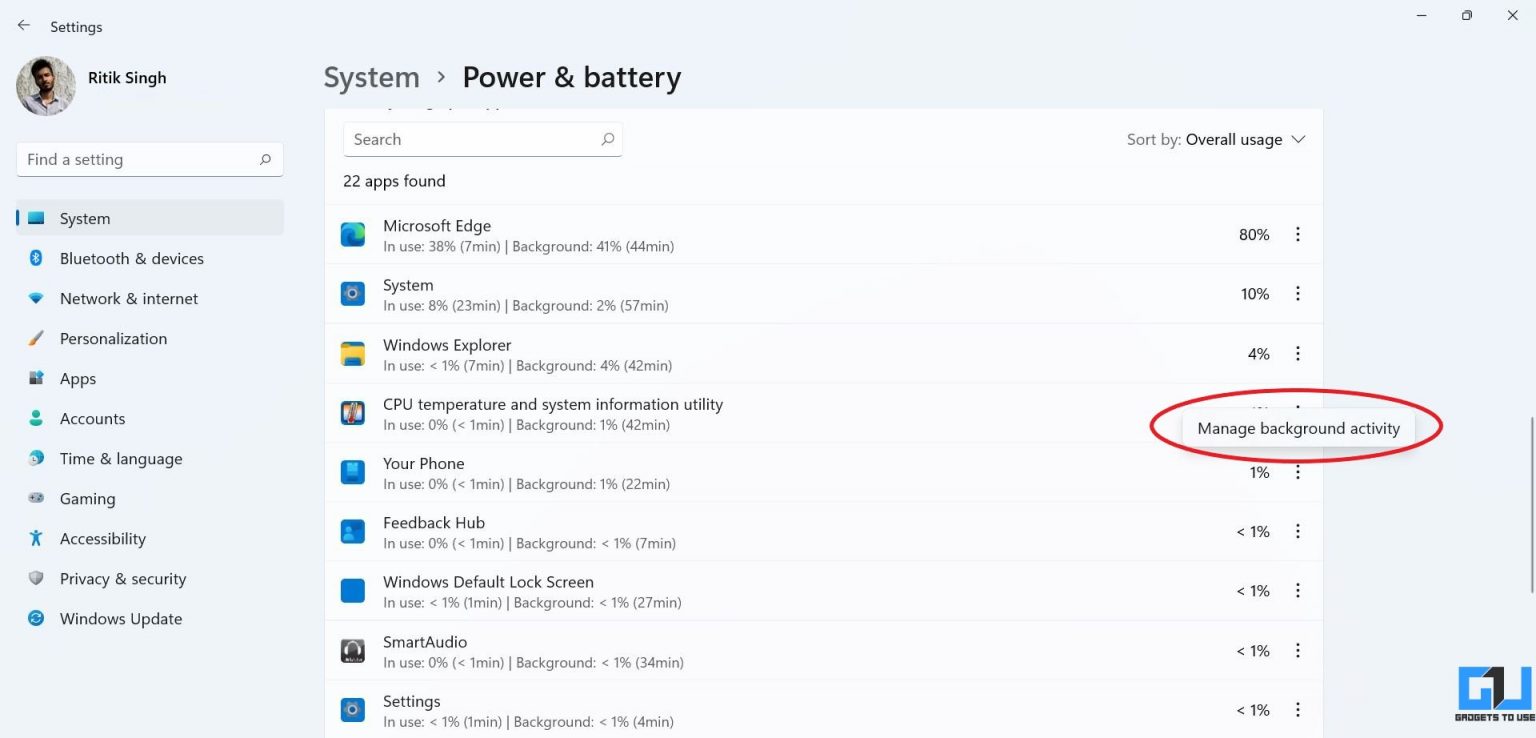The image size is (1536, 738).
Task: Open the three-dot menu for SmartAudio
Action: (x=1298, y=650)
